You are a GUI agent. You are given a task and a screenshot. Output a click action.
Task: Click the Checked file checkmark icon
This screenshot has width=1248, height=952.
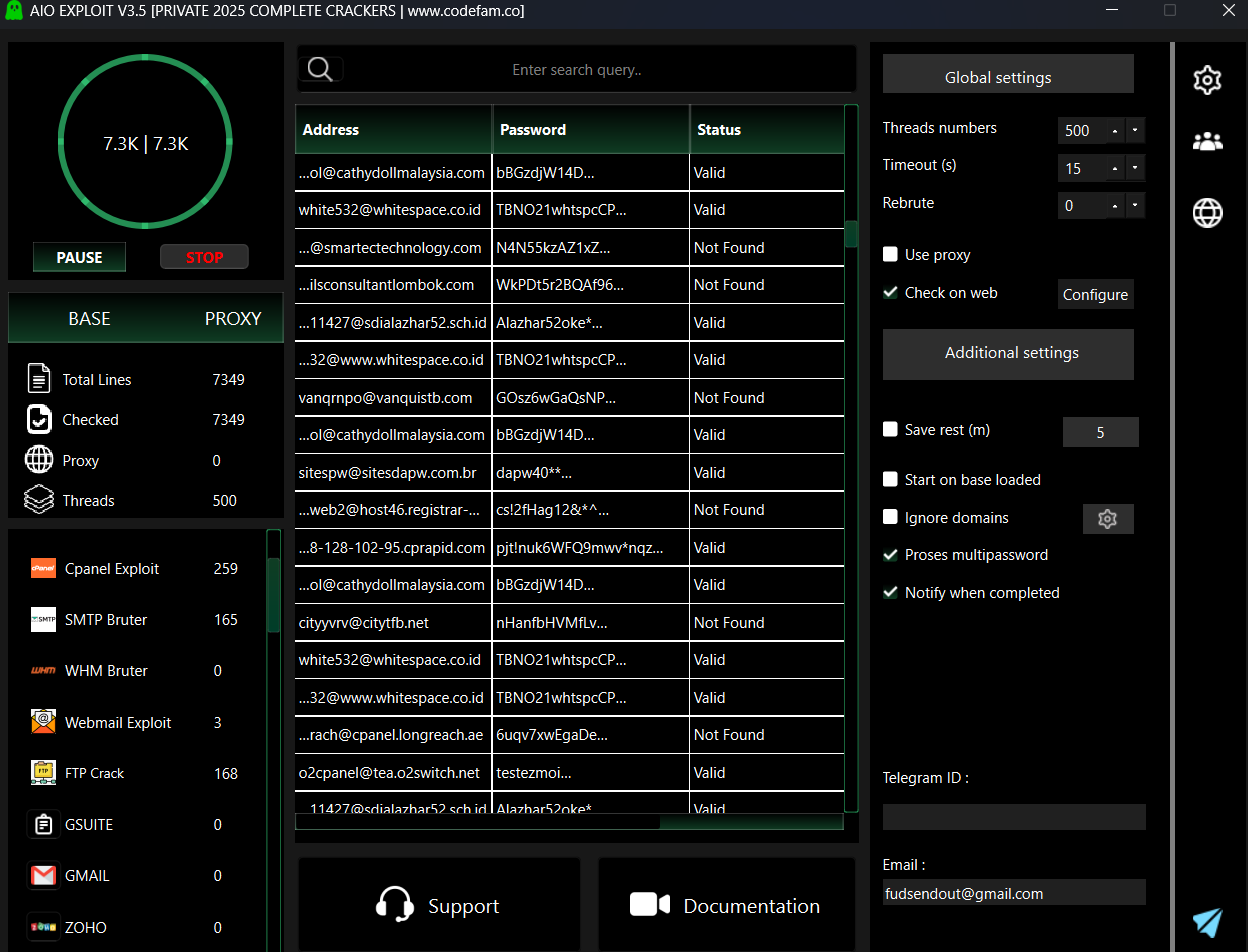(39, 419)
